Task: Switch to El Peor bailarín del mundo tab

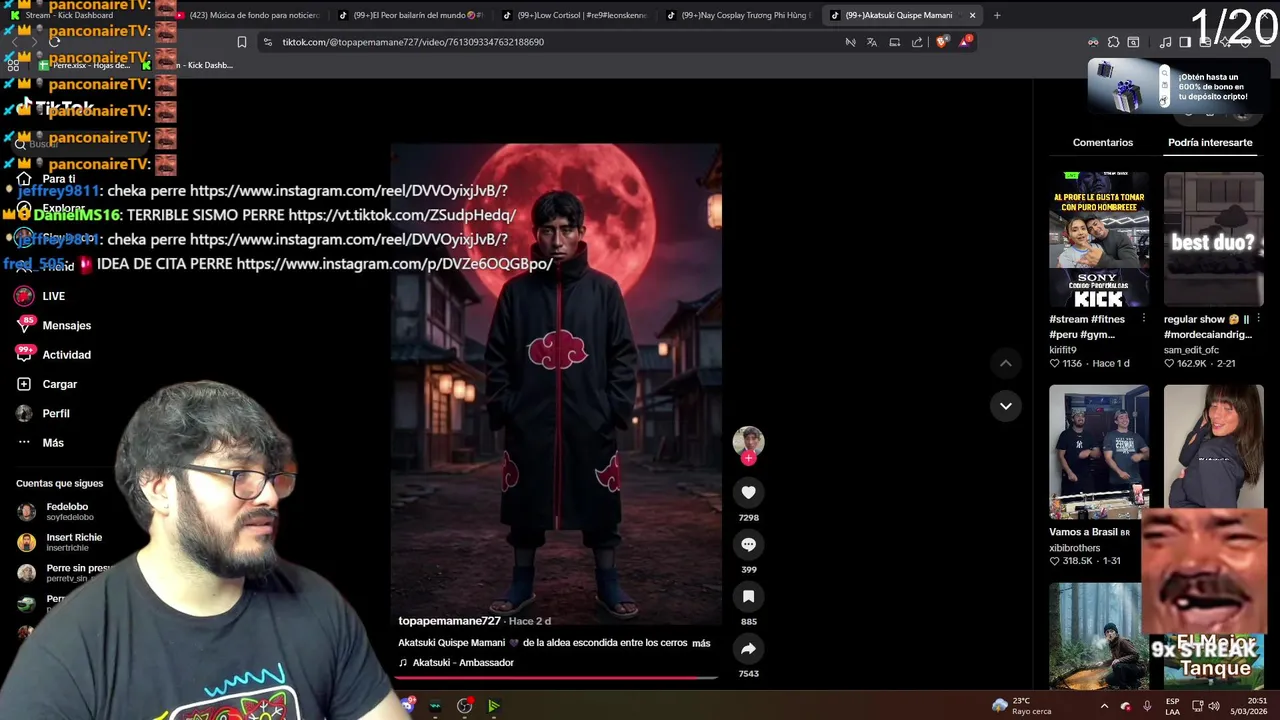Action: click(410, 15)
